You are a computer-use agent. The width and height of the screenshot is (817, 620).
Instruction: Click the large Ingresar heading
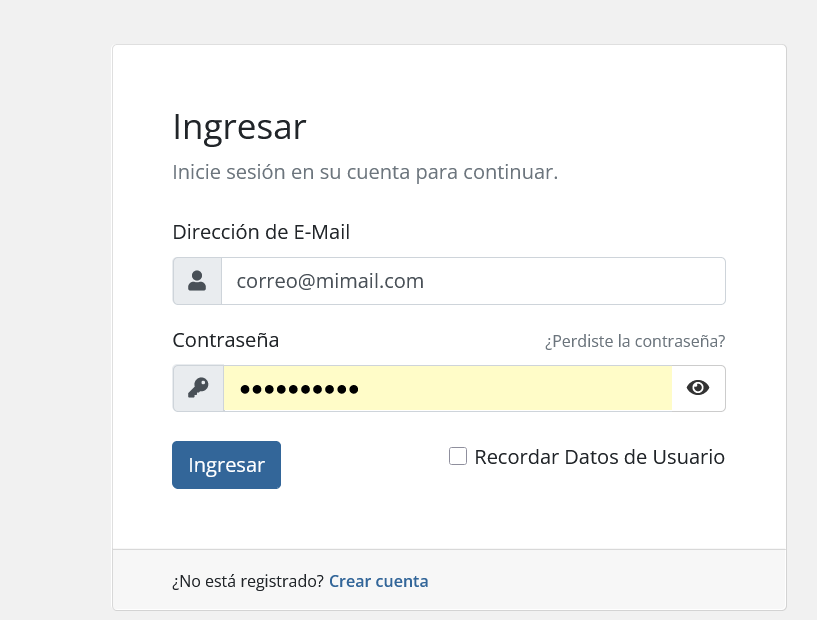[239, 127]
